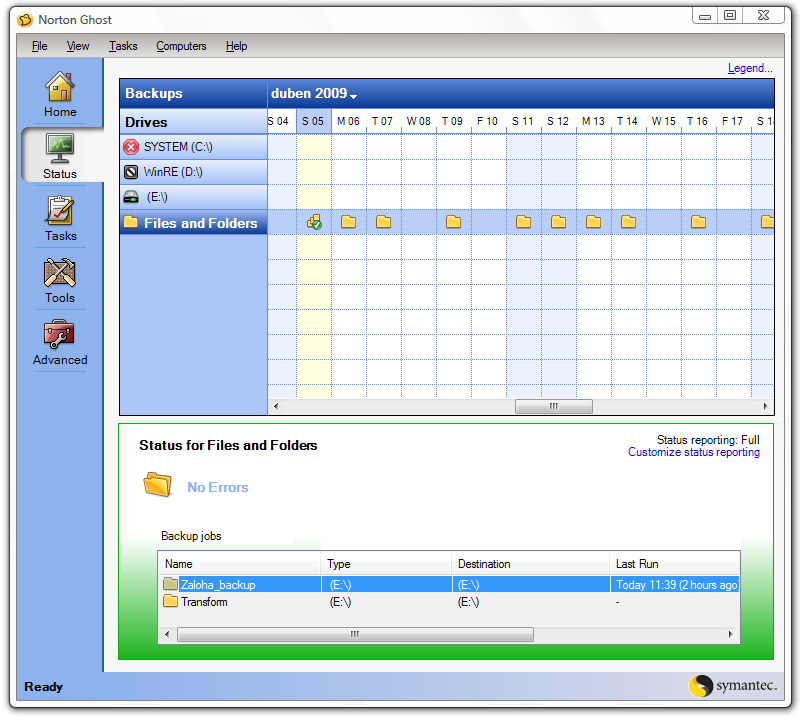Click Status reporting: Full text
800x716 pixels.
708,440
